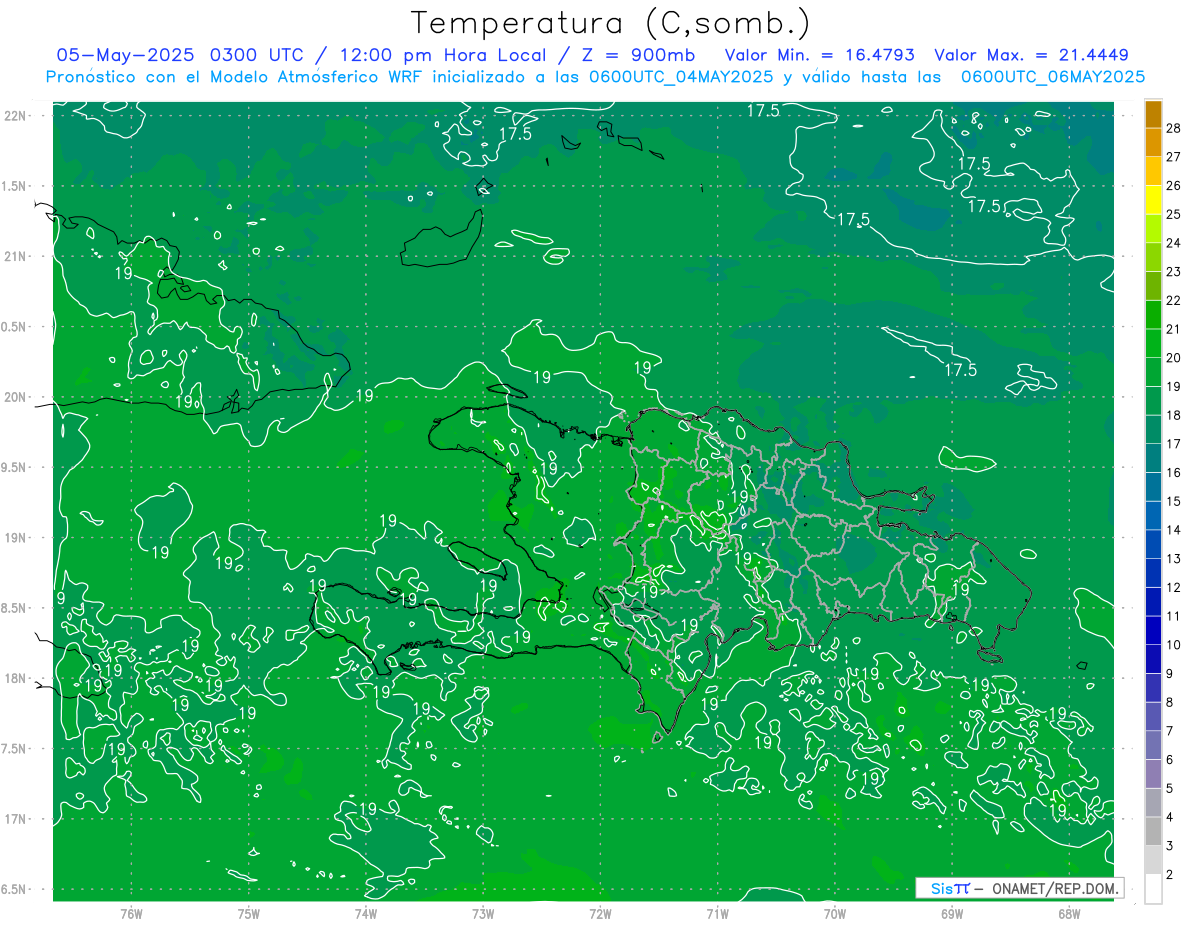Click the "19N" latitude axis label
The image size is (1200, 927).
point(14,538)
